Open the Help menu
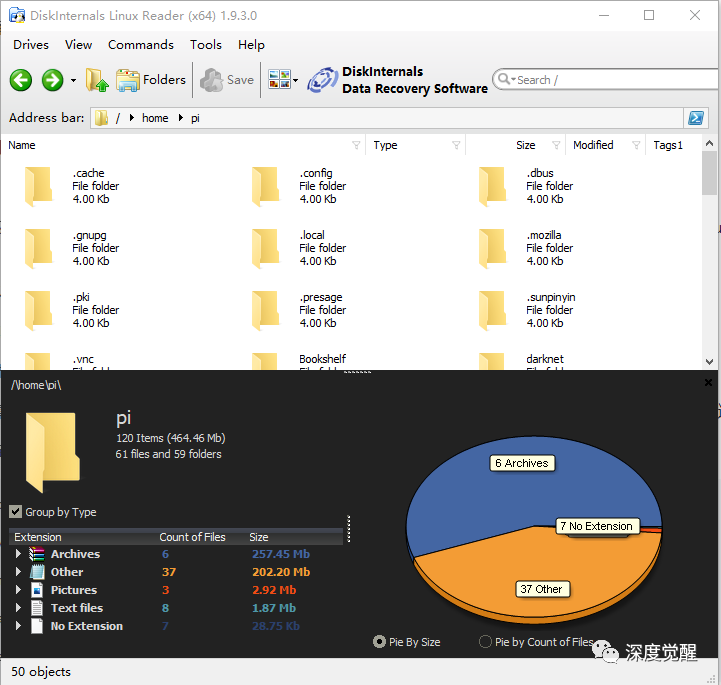 coord(251,45)
